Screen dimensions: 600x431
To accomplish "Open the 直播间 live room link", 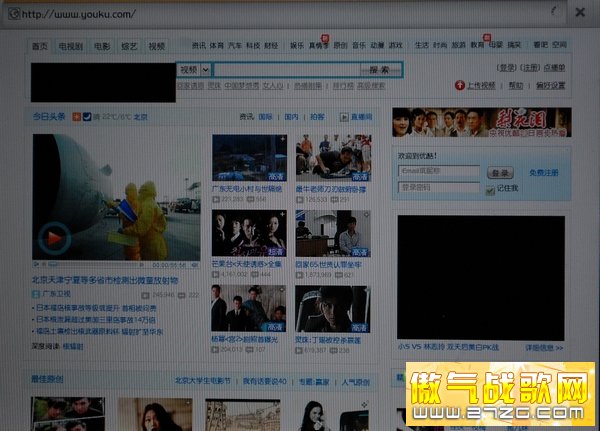I will (361, 117).
